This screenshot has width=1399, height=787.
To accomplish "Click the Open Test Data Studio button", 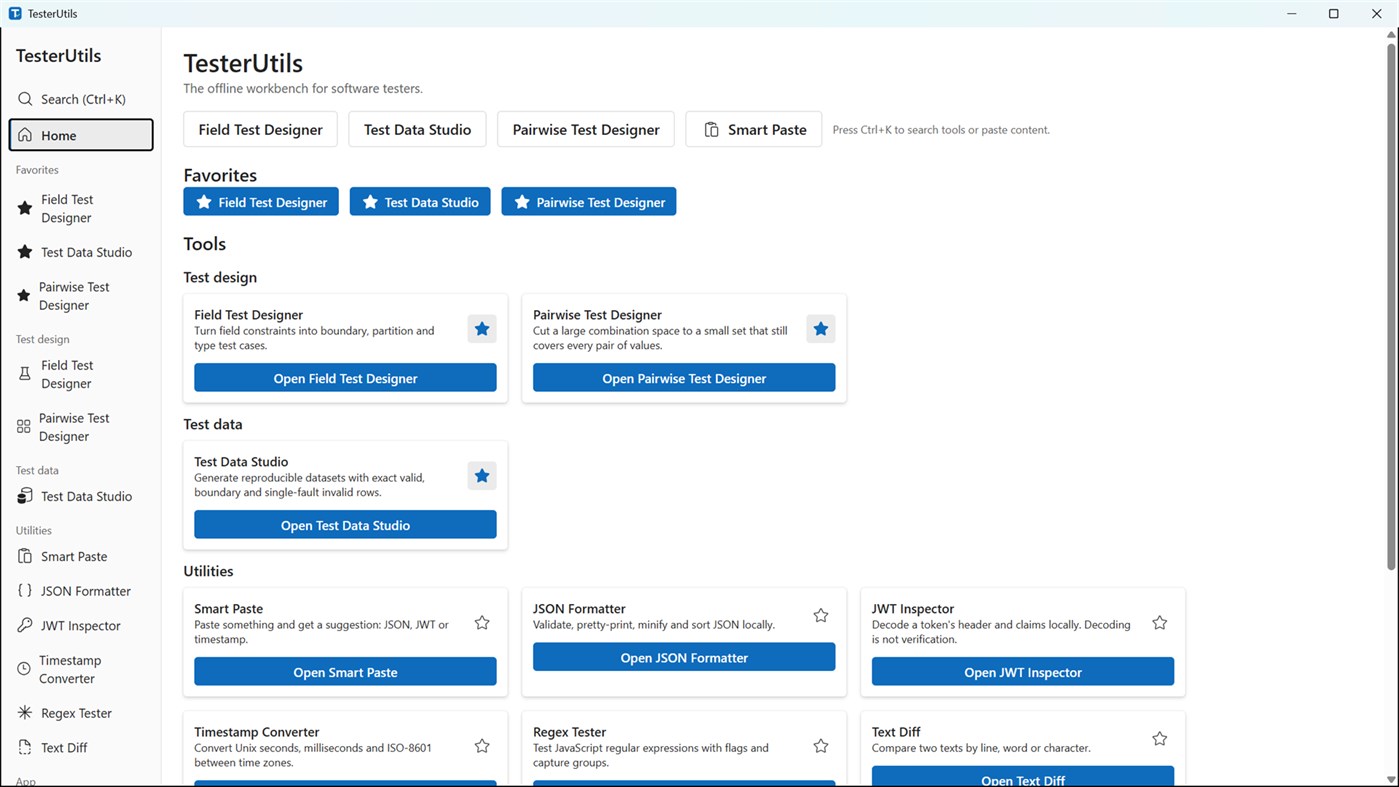I will tap(345, 525).
